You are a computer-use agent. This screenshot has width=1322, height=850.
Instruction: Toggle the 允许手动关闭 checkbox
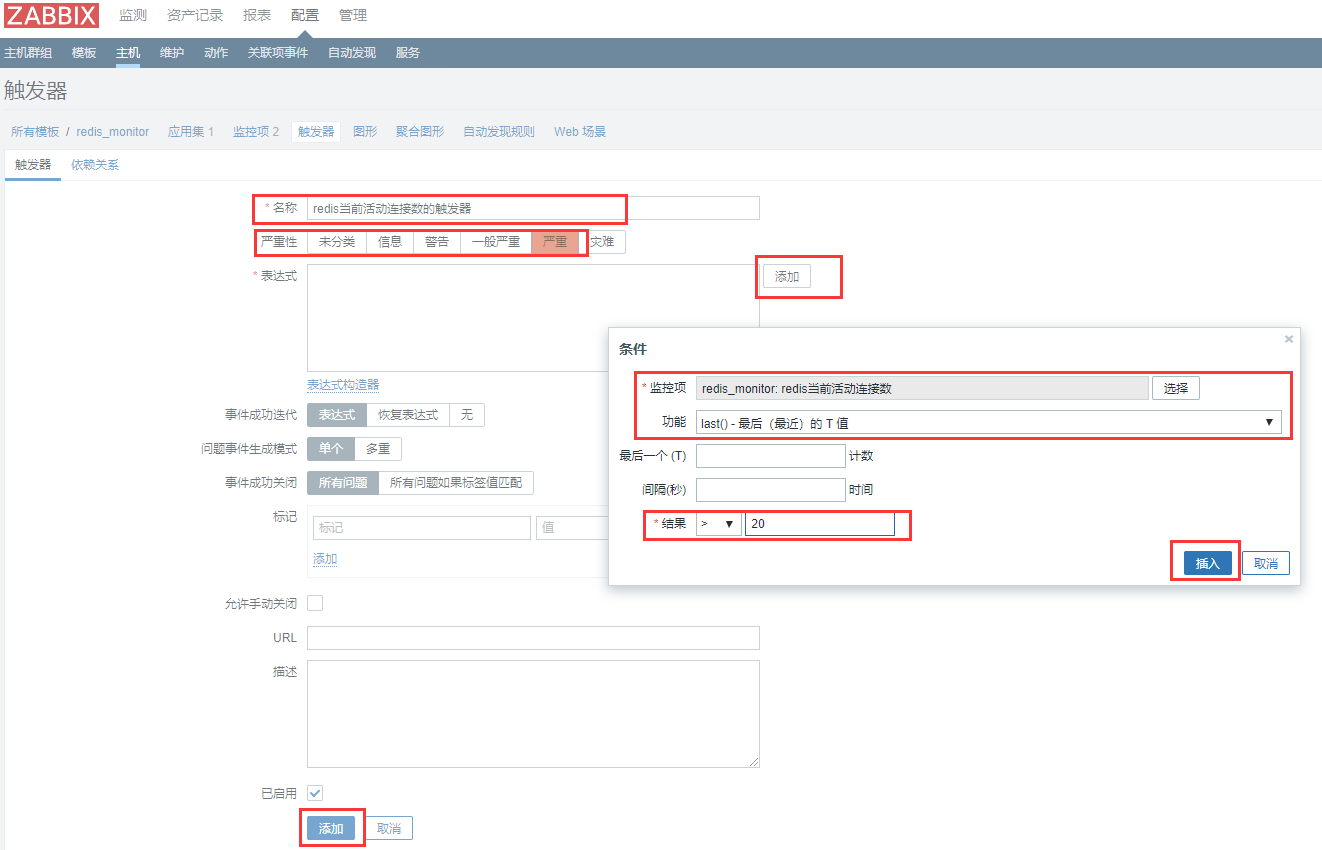315,603
